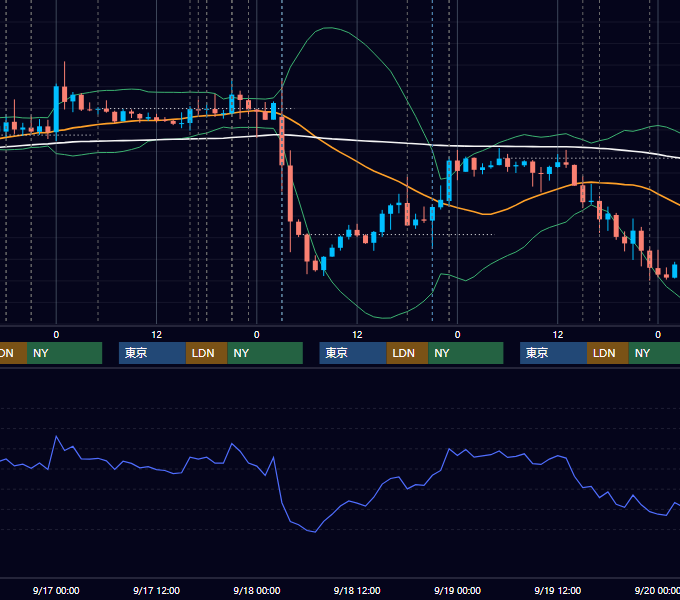Click the tall blue candle before 9/19 00:00
This screenshot has height=600, width=680.
[x=449, y=181]
